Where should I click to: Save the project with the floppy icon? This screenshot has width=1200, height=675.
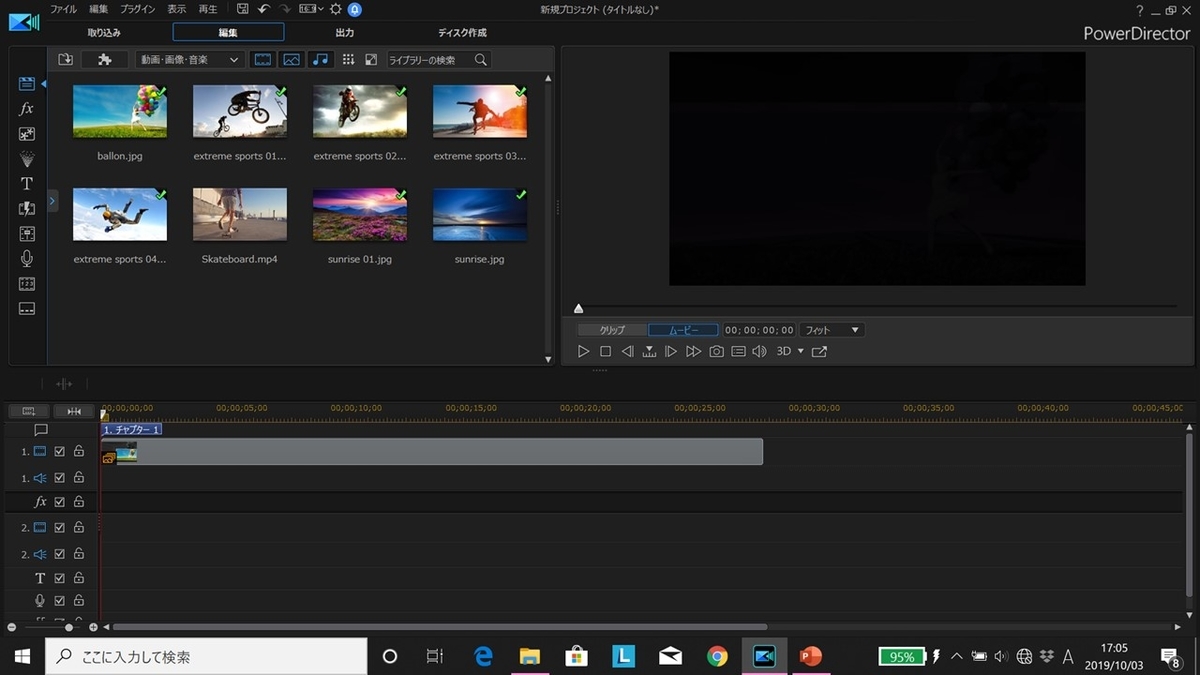243,9
